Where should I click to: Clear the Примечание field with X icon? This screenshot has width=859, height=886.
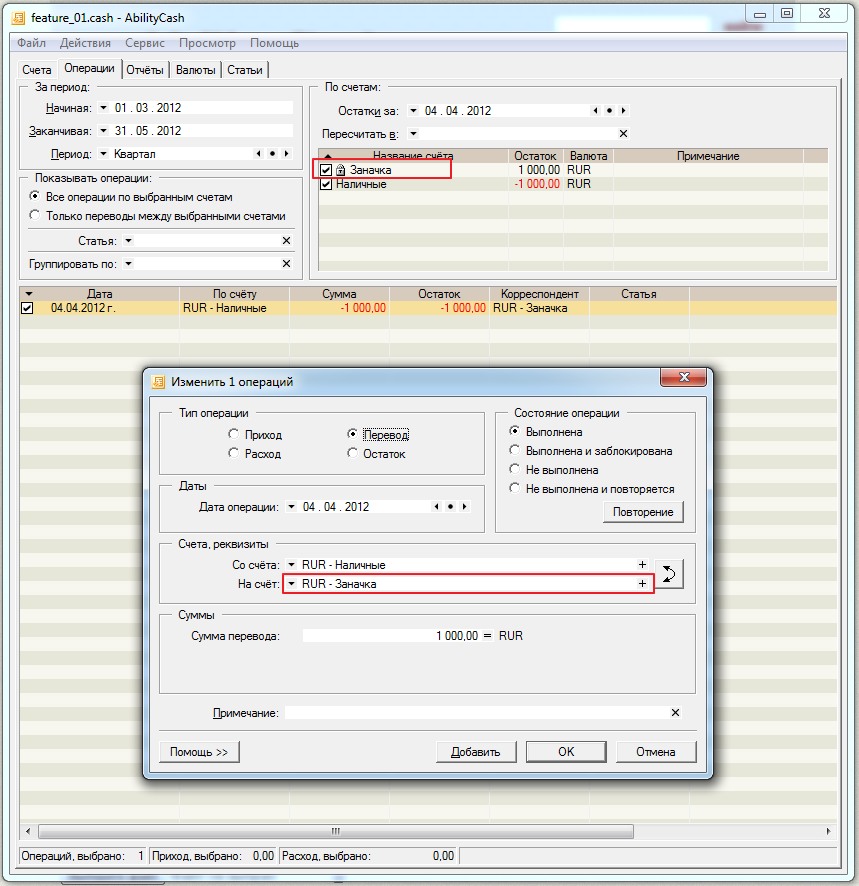point(675,713)
